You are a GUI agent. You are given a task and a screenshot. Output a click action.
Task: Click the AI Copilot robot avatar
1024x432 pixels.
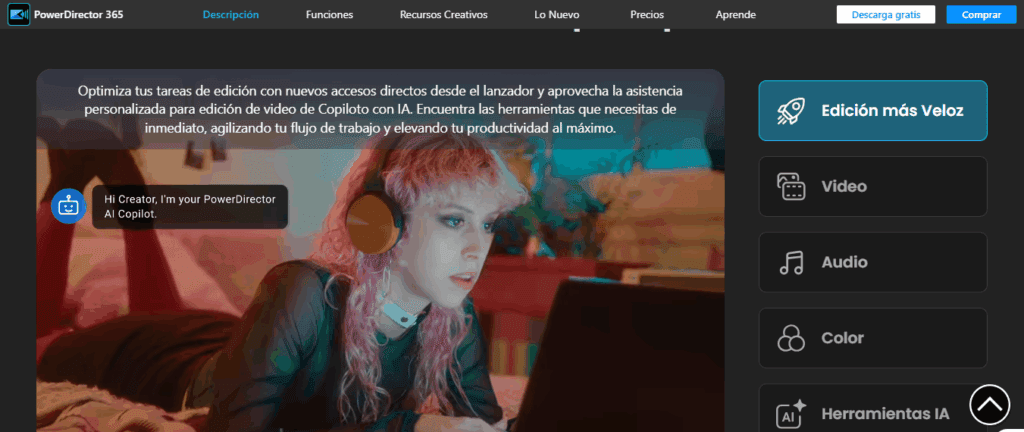[68, 206]
